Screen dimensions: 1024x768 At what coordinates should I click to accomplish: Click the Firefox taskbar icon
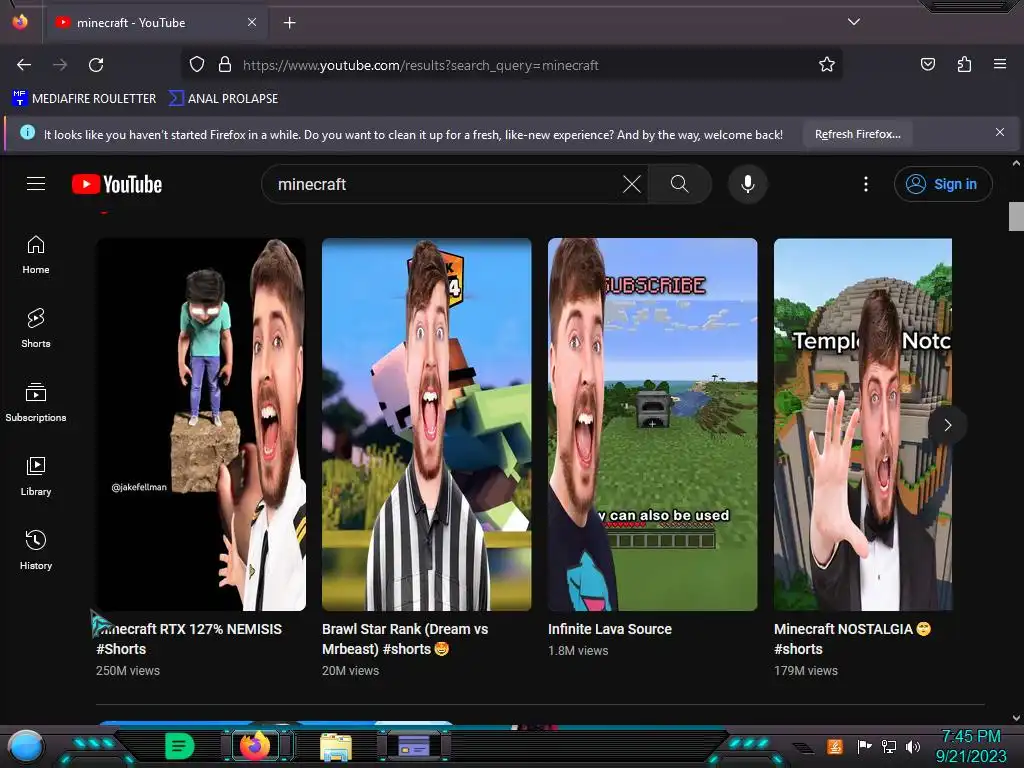pos(255,745)
